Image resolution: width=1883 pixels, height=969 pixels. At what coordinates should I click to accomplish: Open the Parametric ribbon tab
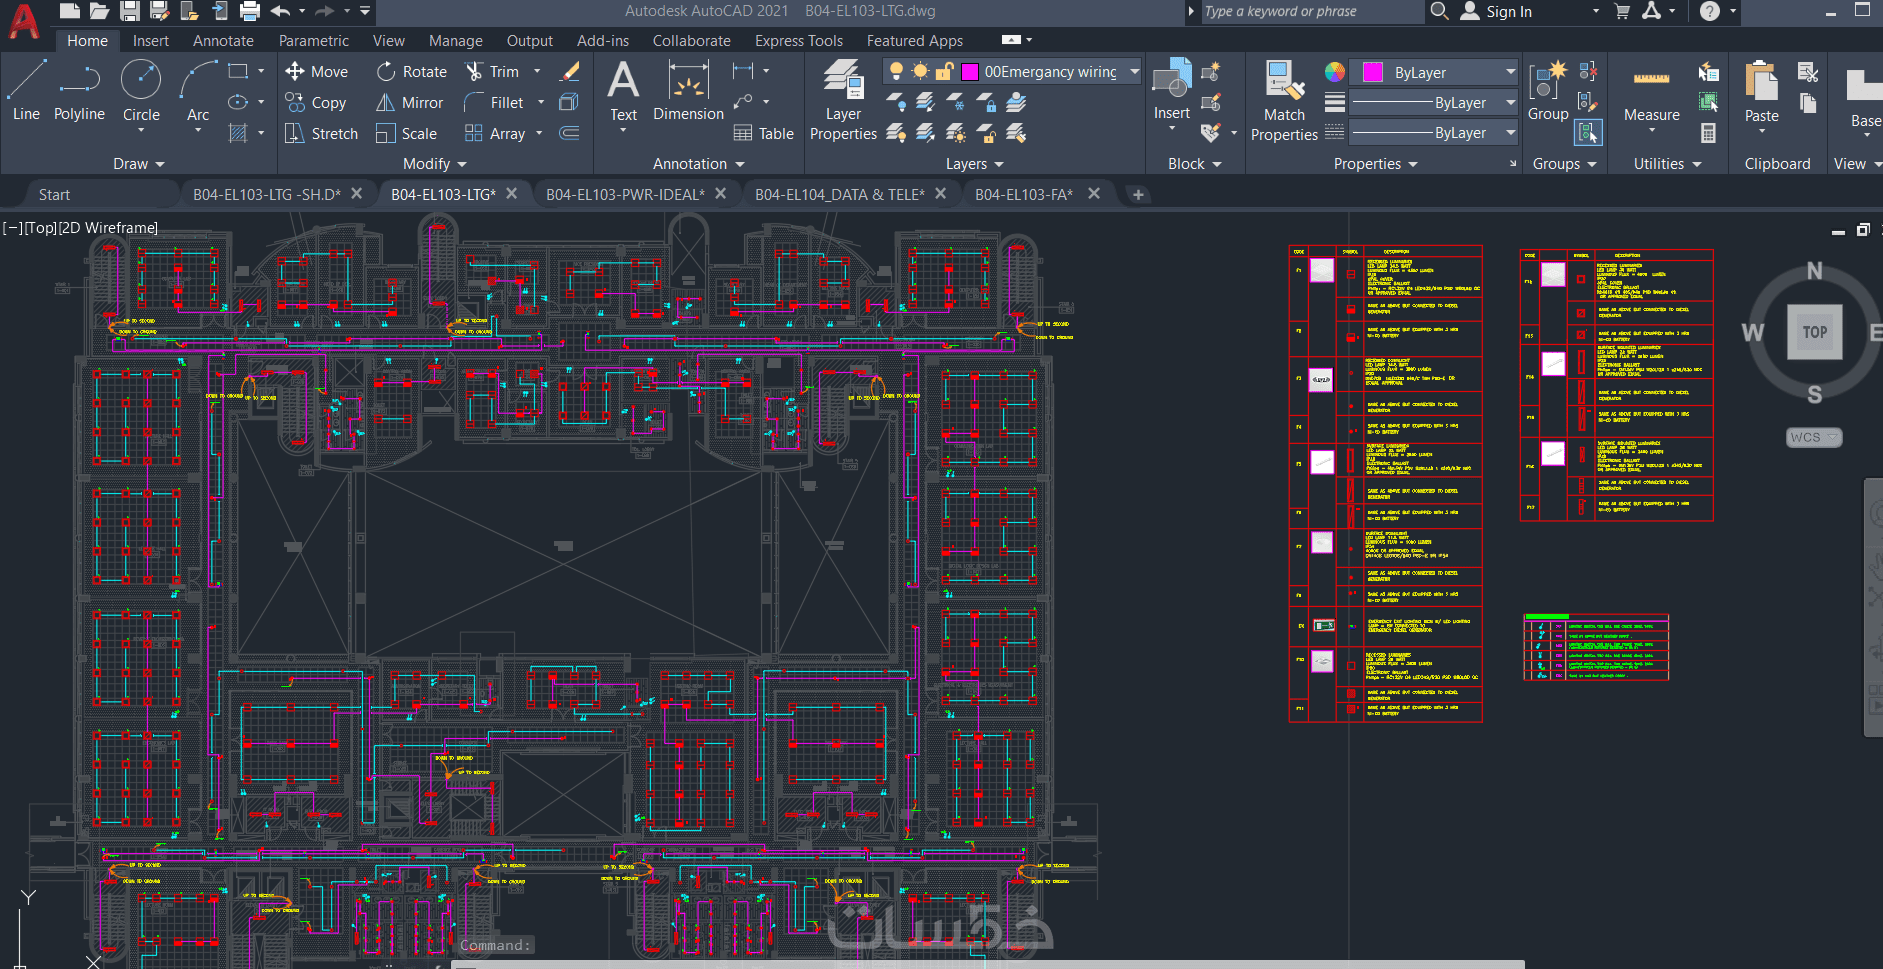point(314,41)
